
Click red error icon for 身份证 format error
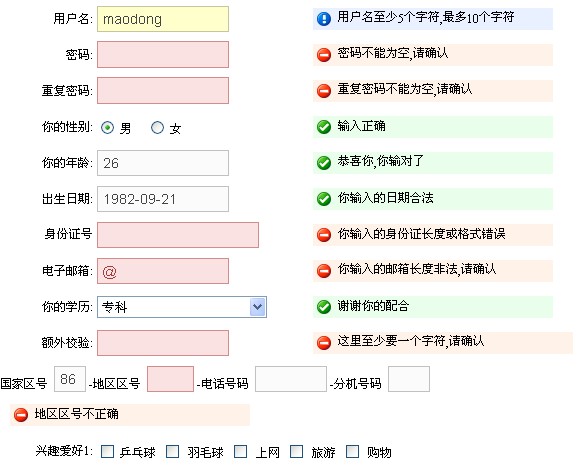click(x=323, y=235)
